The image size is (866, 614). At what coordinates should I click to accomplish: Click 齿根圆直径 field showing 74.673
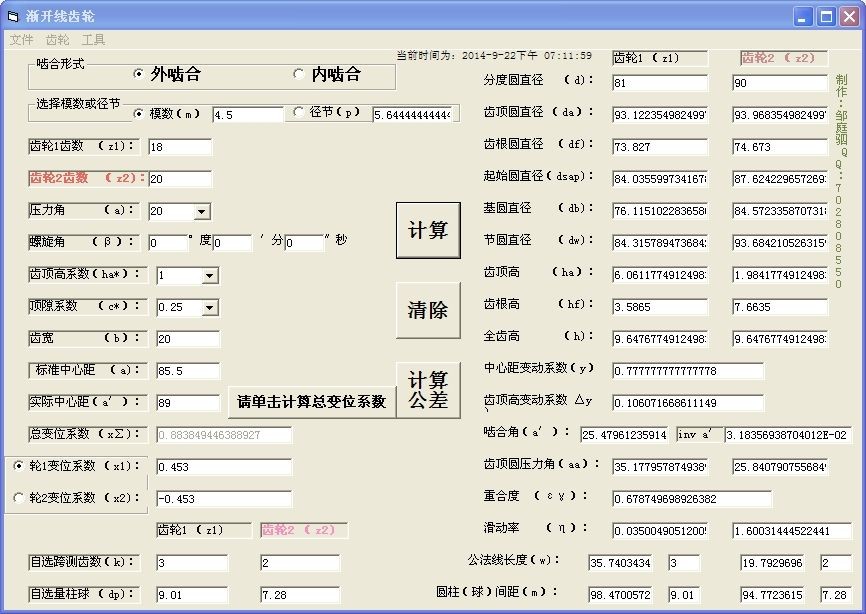[x=780, y=147]
